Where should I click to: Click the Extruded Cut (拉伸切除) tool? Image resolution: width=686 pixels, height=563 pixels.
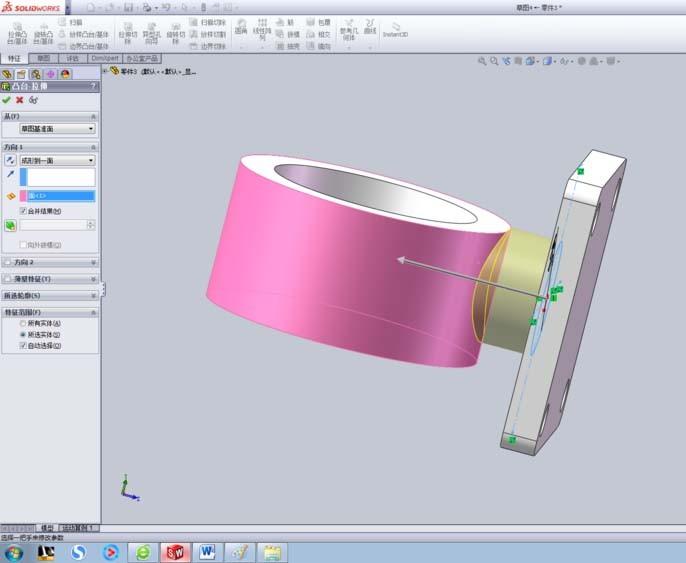click(128, 34)
